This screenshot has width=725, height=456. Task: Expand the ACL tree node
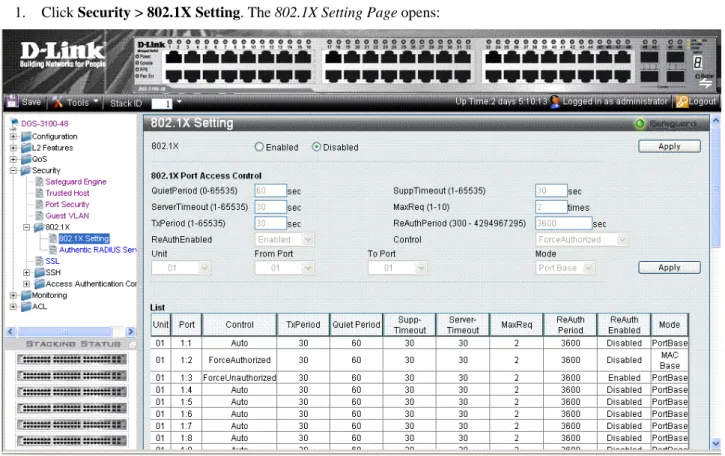(x=13, y=306)
